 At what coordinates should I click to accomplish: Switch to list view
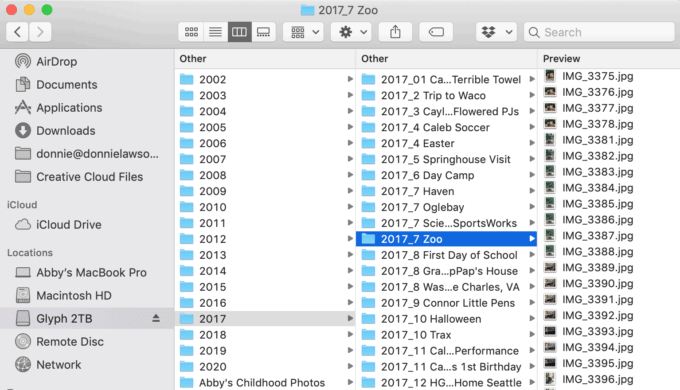(x=216, y=32)
